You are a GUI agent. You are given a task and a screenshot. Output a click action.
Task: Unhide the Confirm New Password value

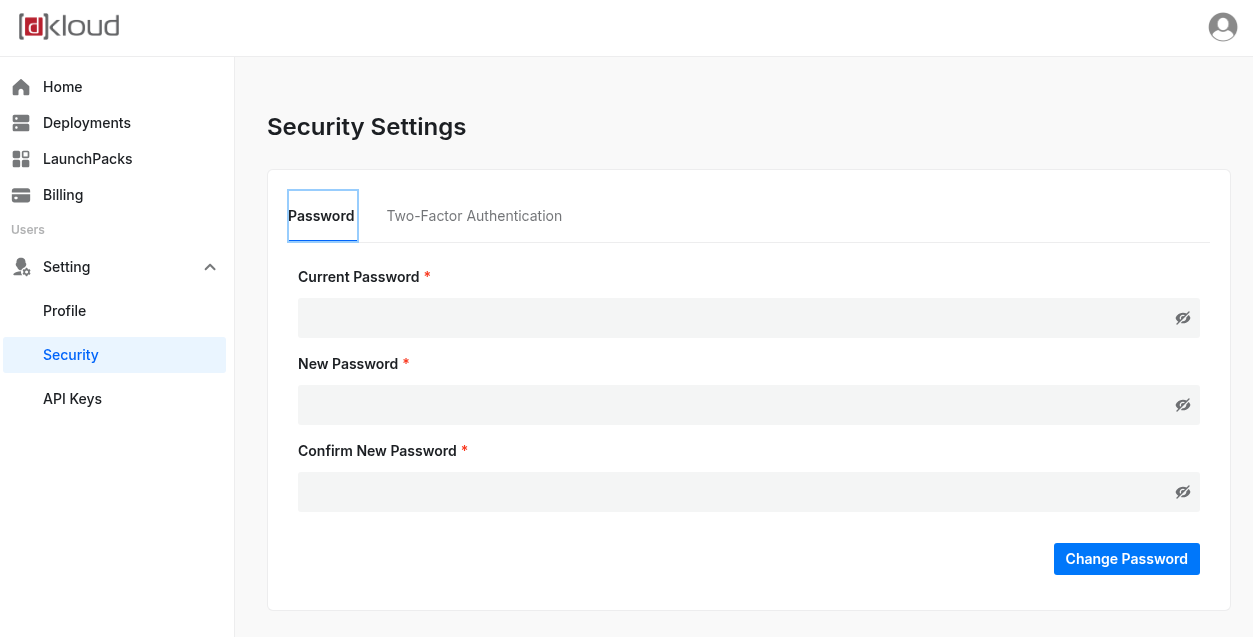1182,491
